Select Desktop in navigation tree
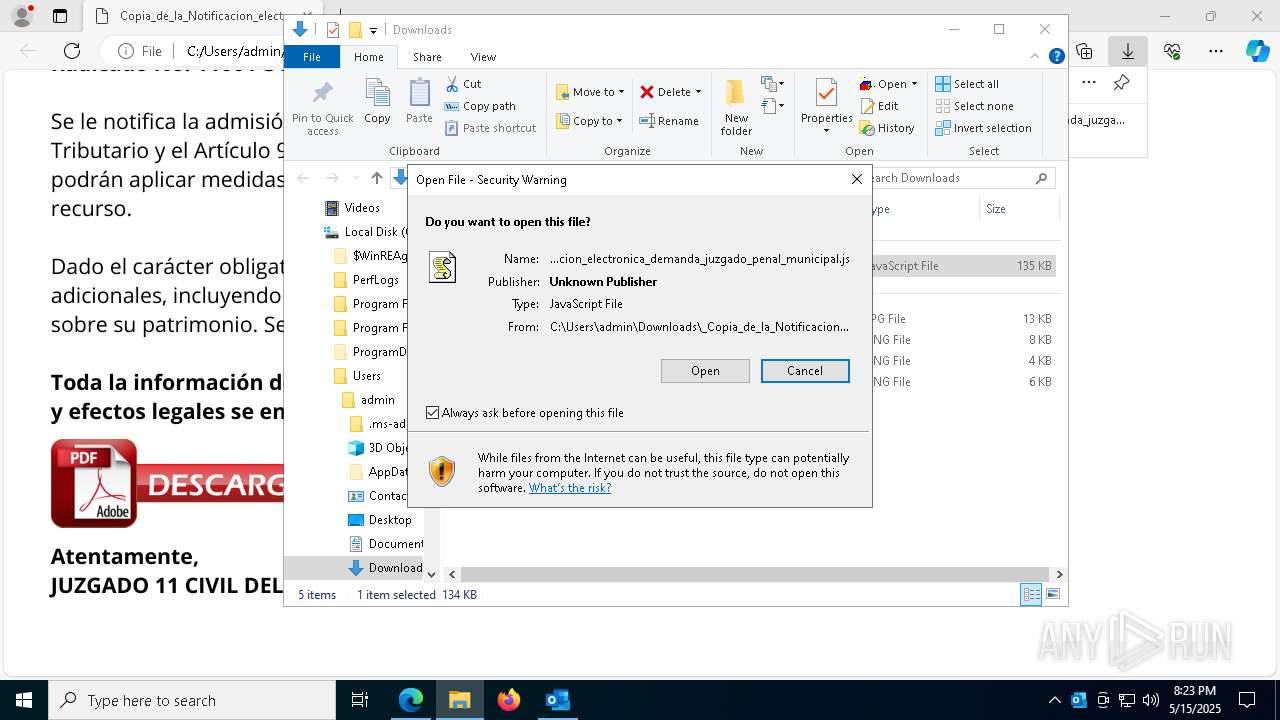 [379, 520]
